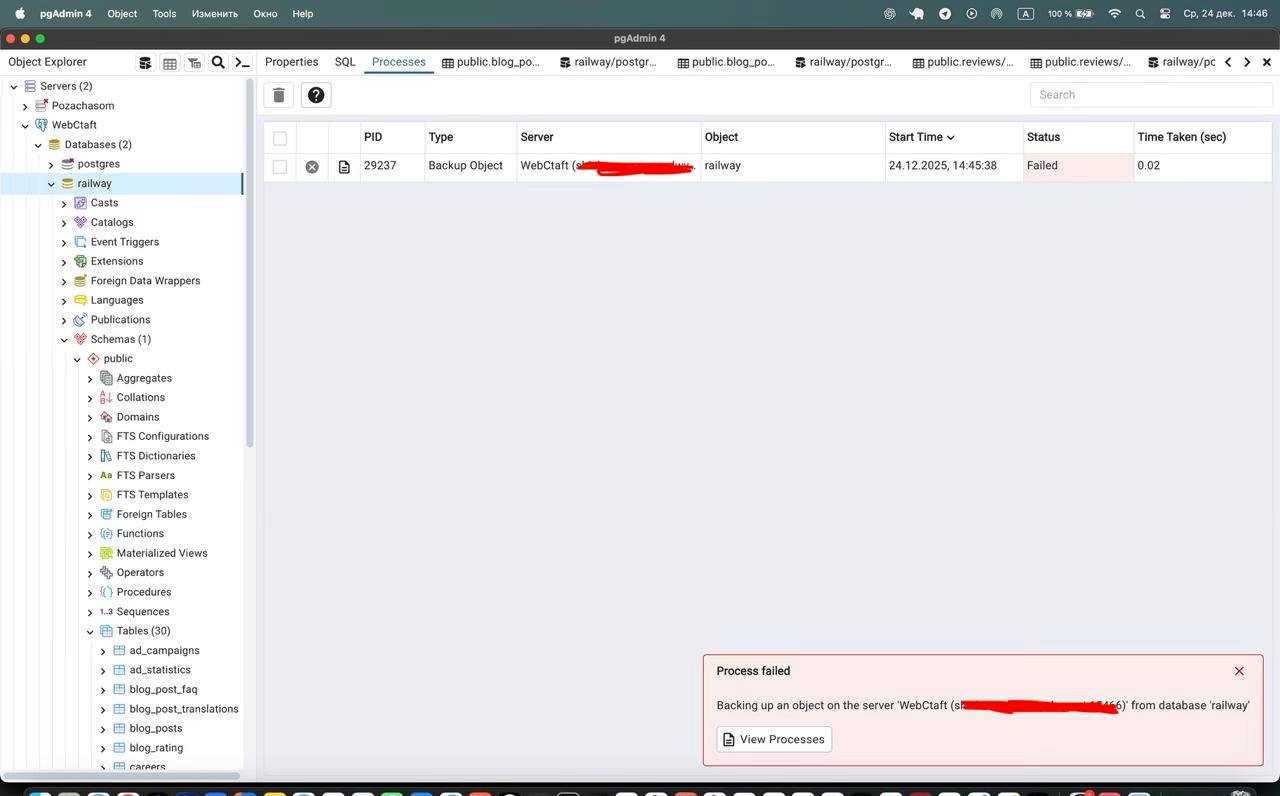Open the Tools menu
Image resolution: width=1280 pixels, height=796 pixels.
[164, 14]
